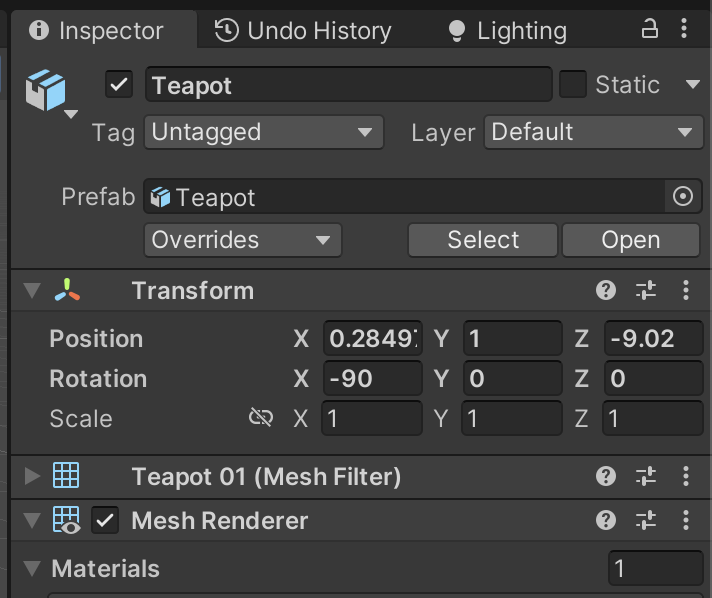Open the Lighting tab
Screen dimensions: 712x598
507,31
